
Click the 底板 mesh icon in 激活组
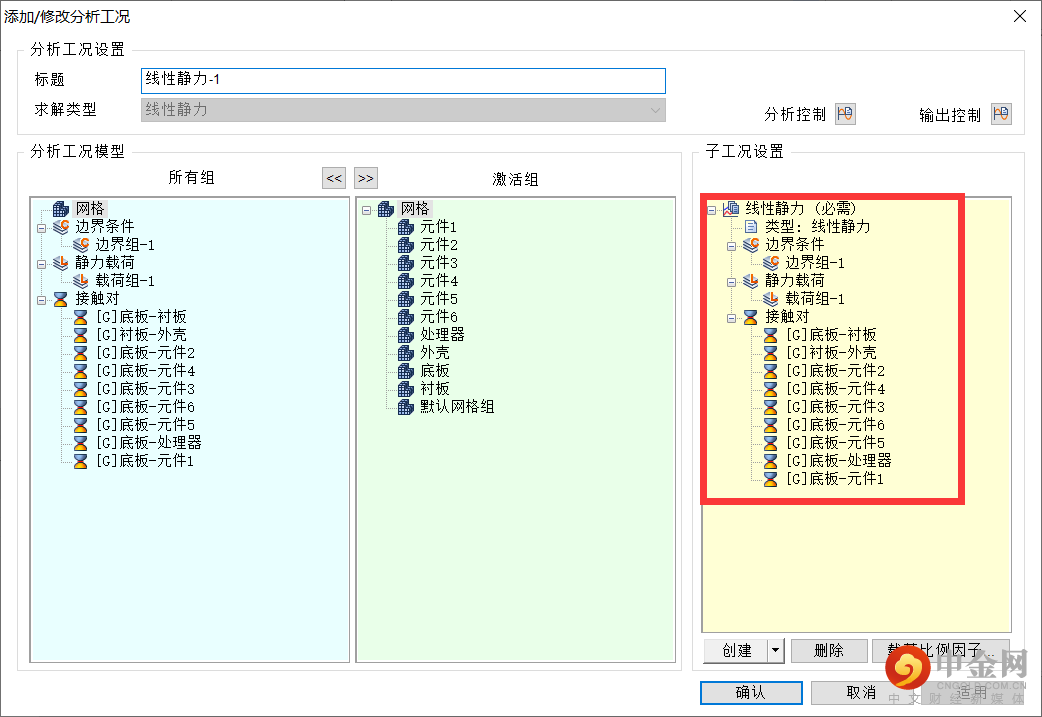405,371
